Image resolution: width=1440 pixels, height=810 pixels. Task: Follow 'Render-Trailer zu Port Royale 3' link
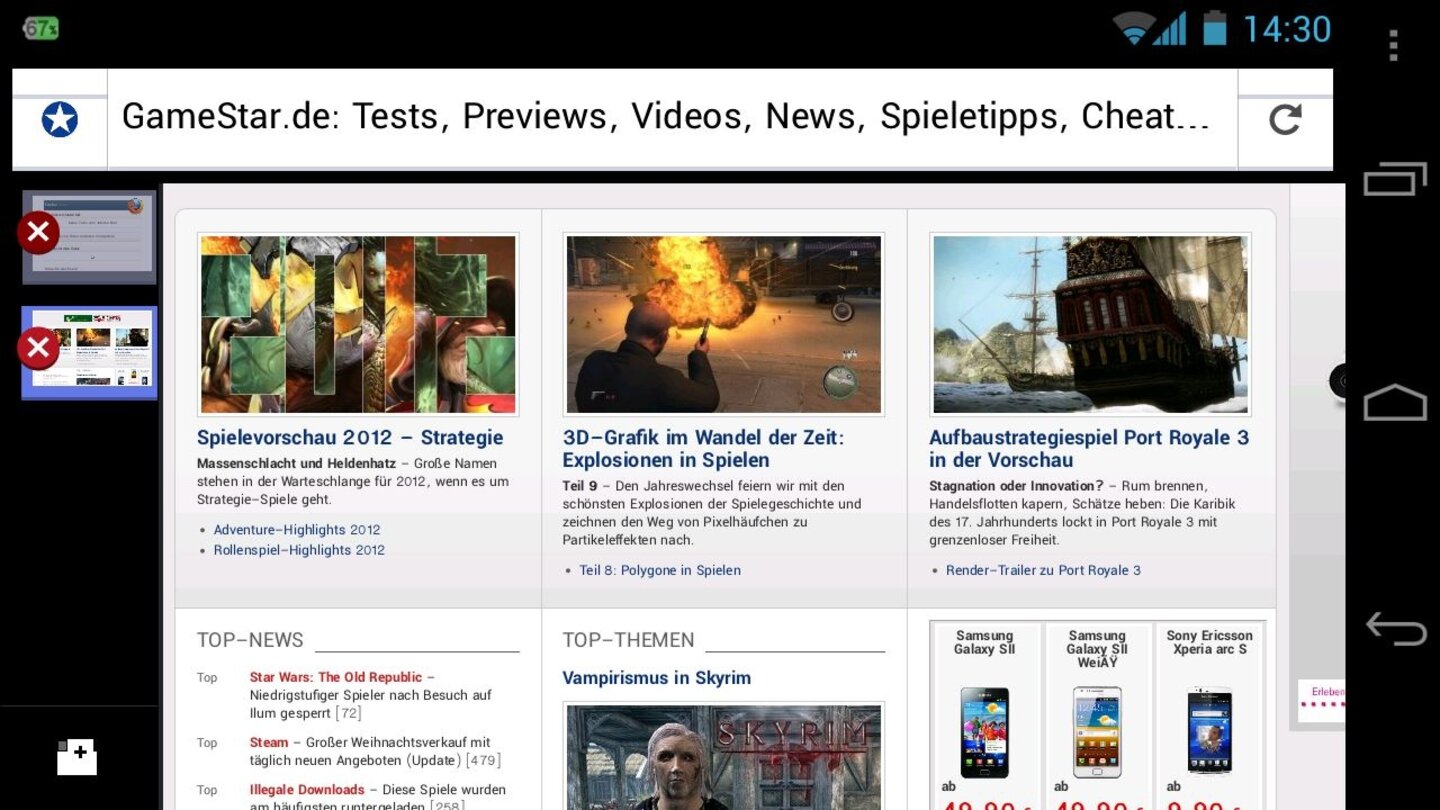pos(1043,570)
